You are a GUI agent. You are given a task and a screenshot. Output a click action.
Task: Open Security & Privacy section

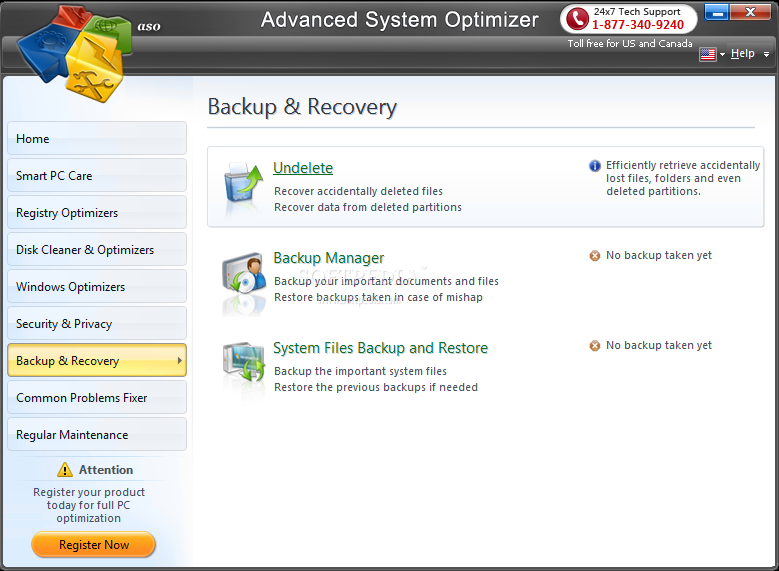(97, 324)
